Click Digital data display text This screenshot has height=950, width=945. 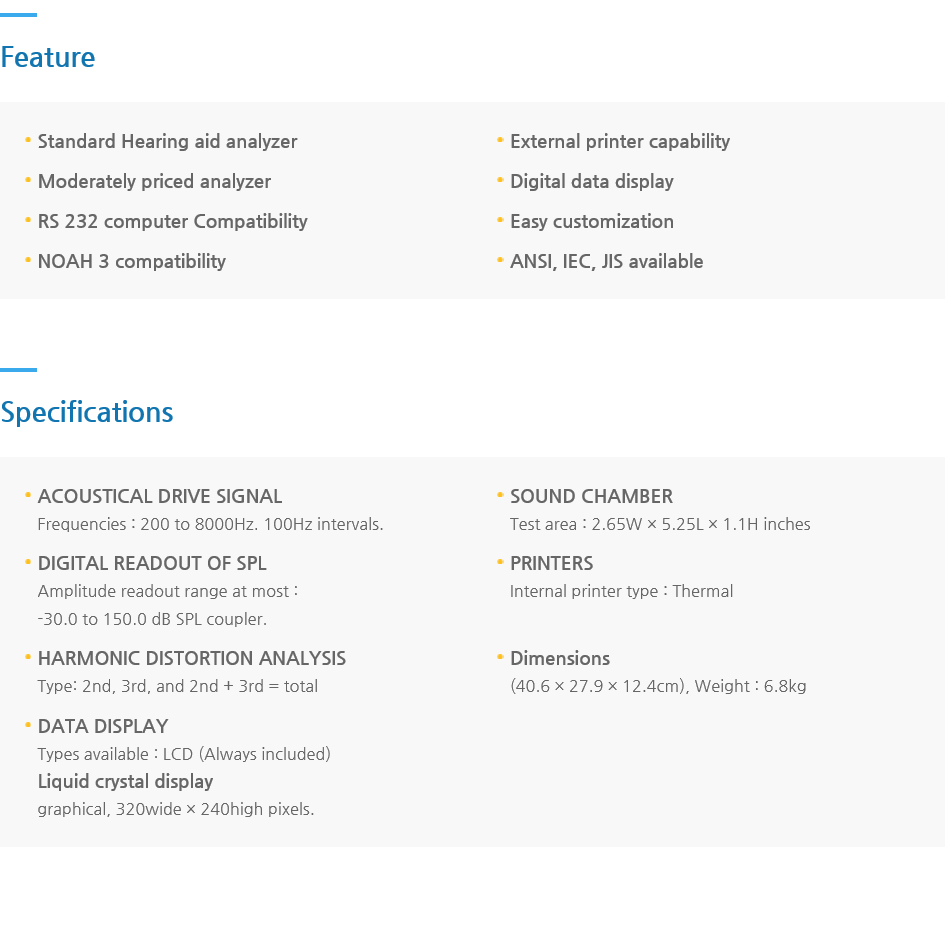[592, 181]
